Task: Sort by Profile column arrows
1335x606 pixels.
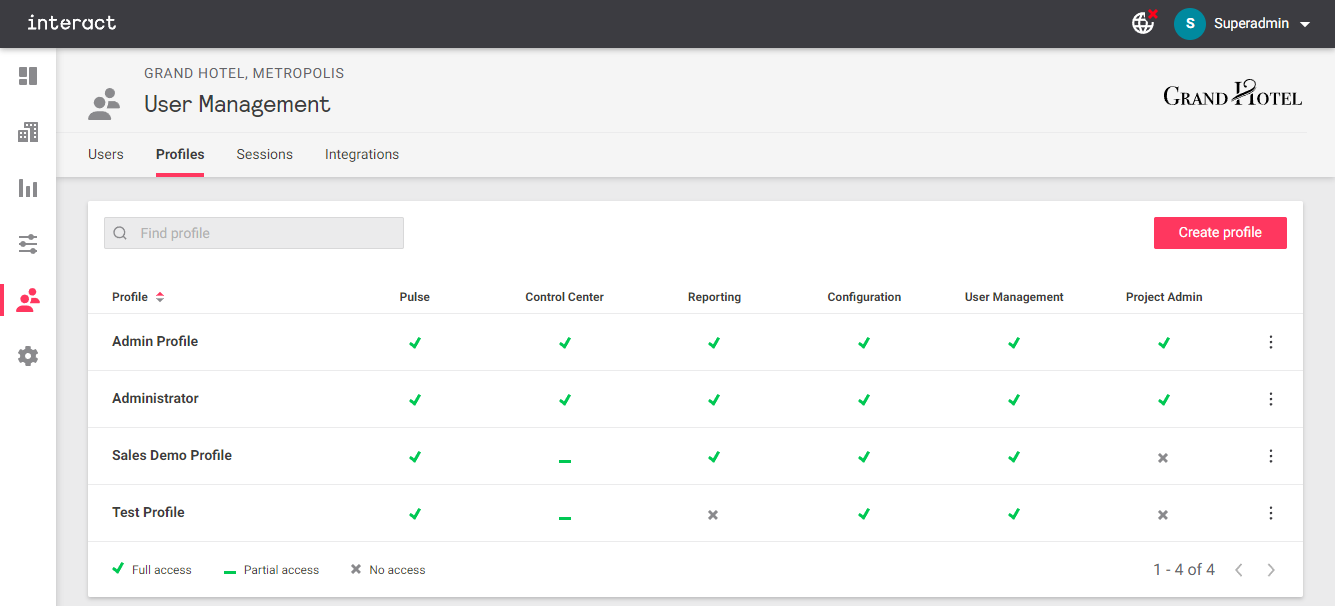Action: [159, 297]
